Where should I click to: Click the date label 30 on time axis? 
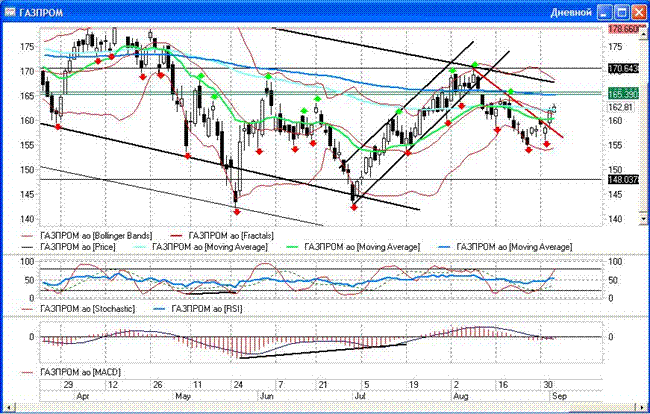pos(548,385)
